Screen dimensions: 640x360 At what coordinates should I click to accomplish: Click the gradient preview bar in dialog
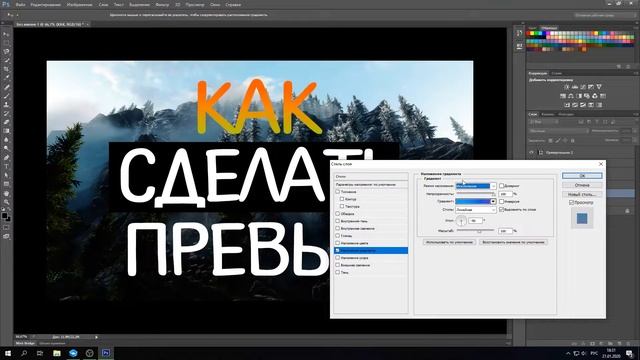point(473,202)
